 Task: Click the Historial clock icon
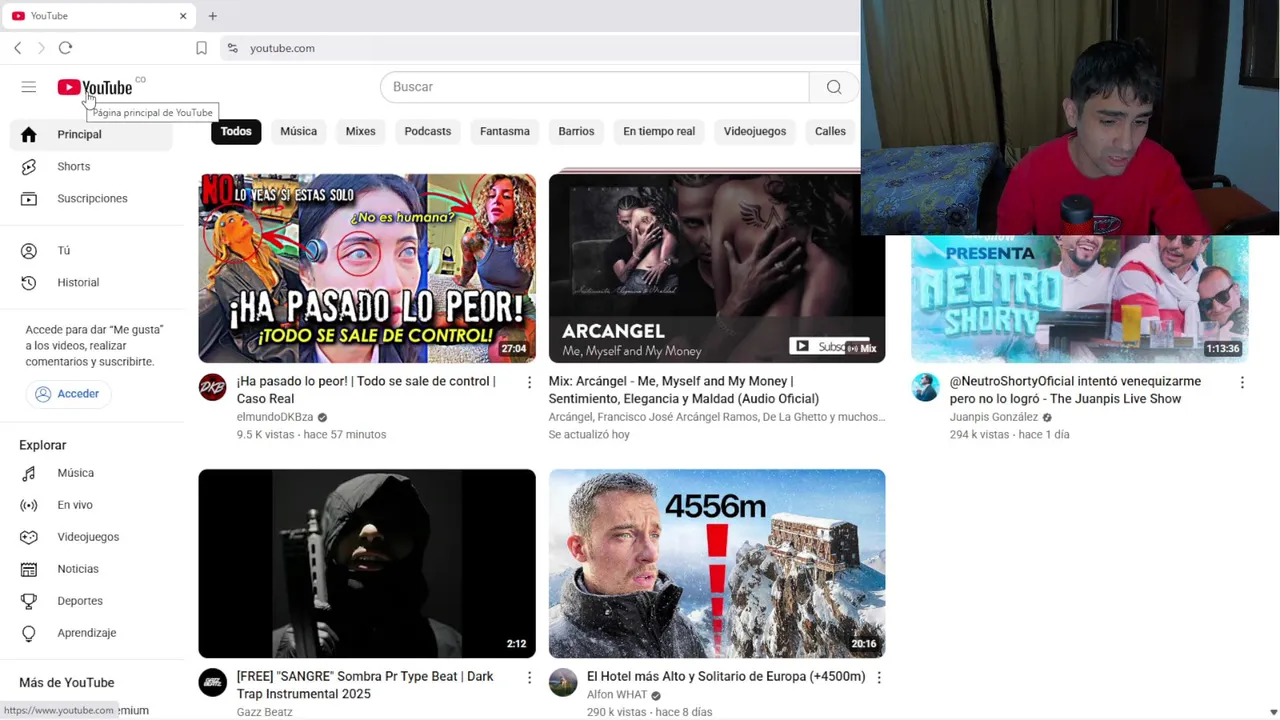pyautogui.click(x=29, y=283)
